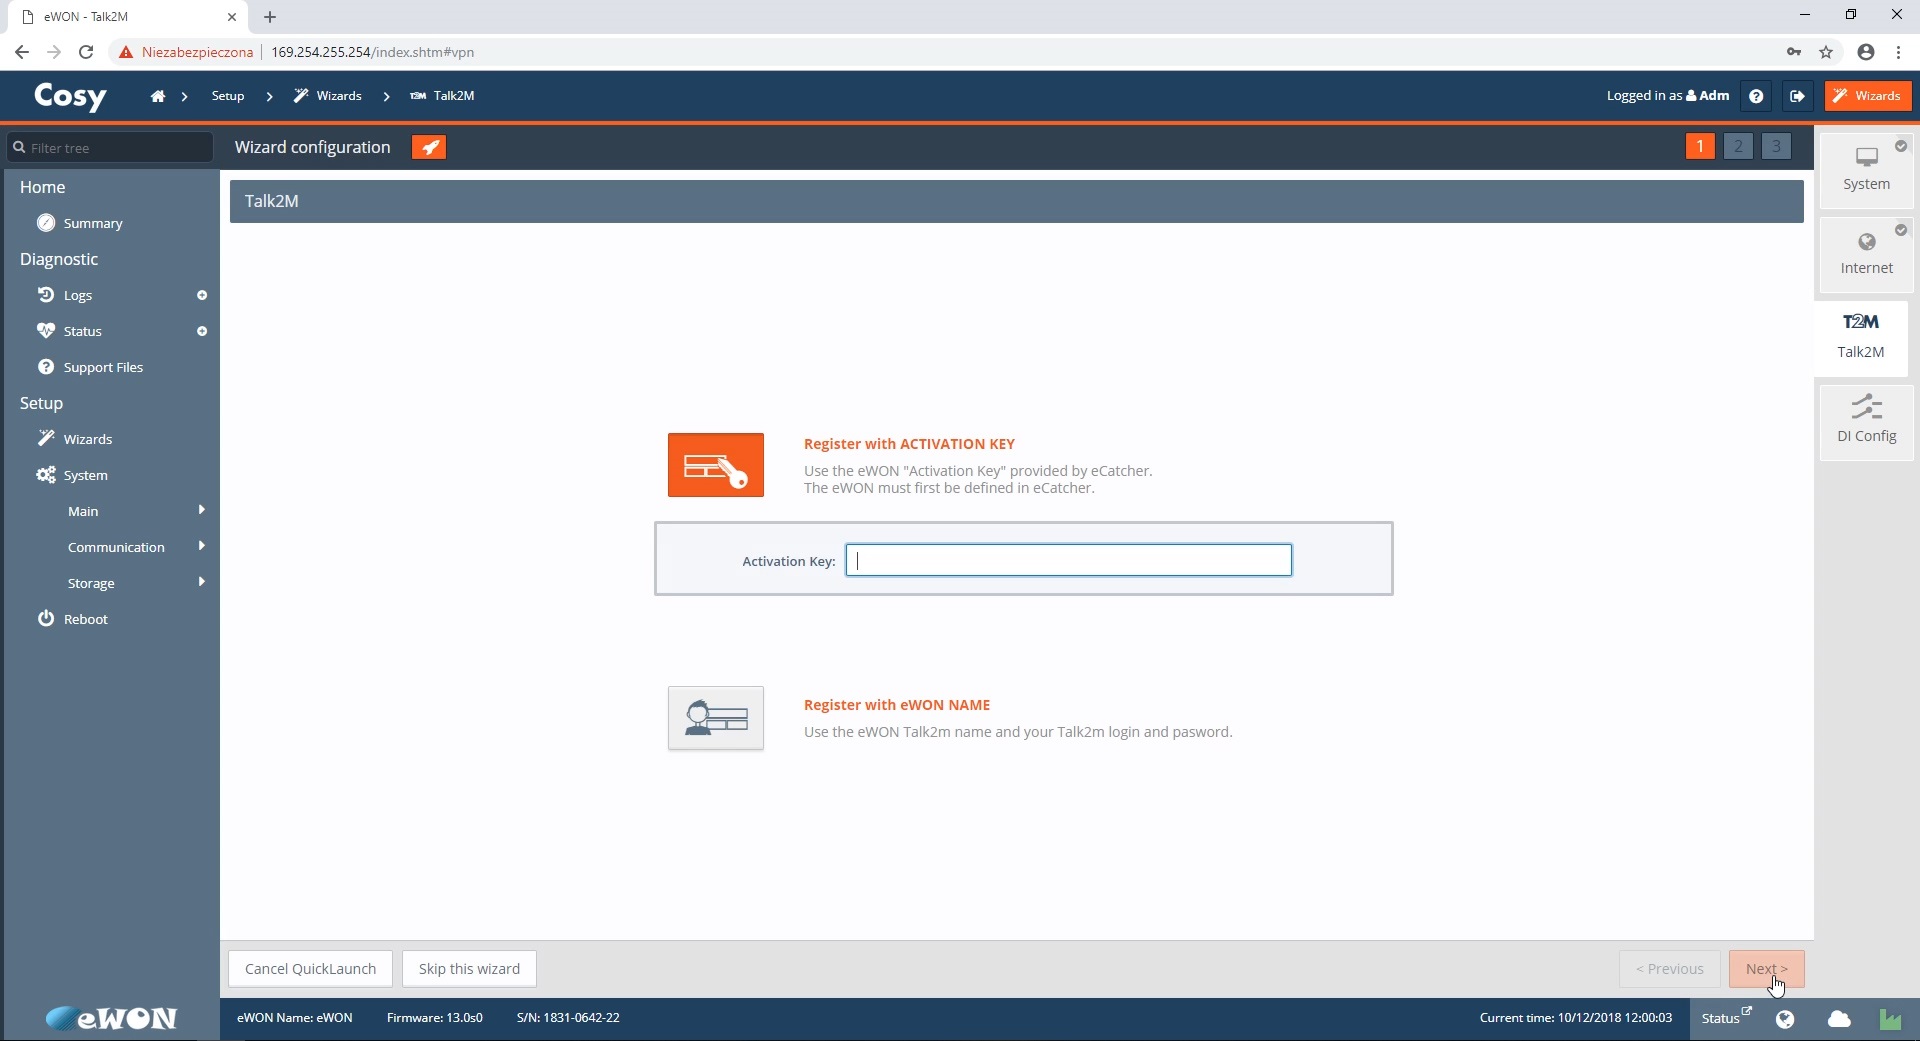Image resolution: width=1920 pixels, height=1041 pixels.
Task: Click the orange Activation Key registration icon
Action: 715,465
